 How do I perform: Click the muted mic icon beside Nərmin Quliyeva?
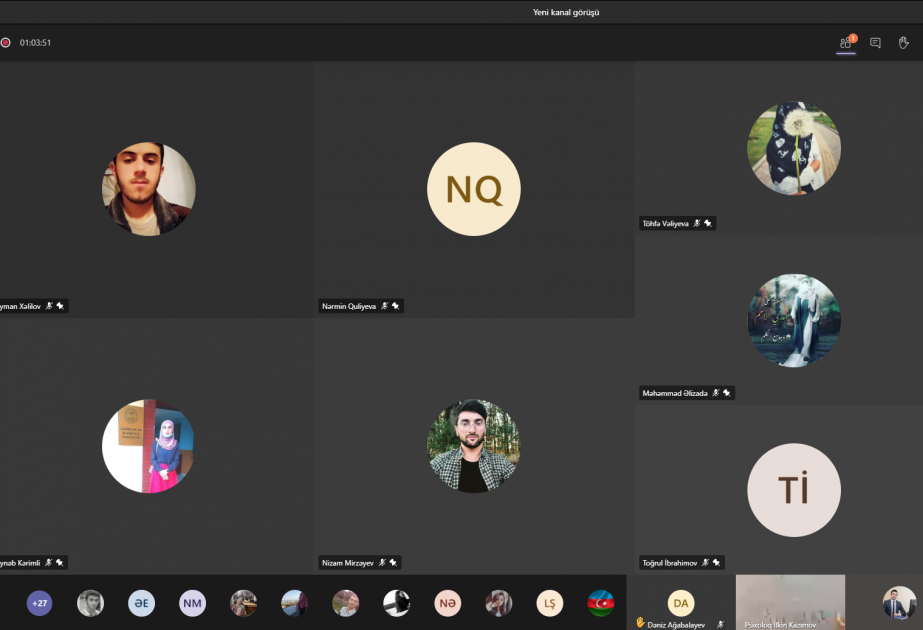384,306
